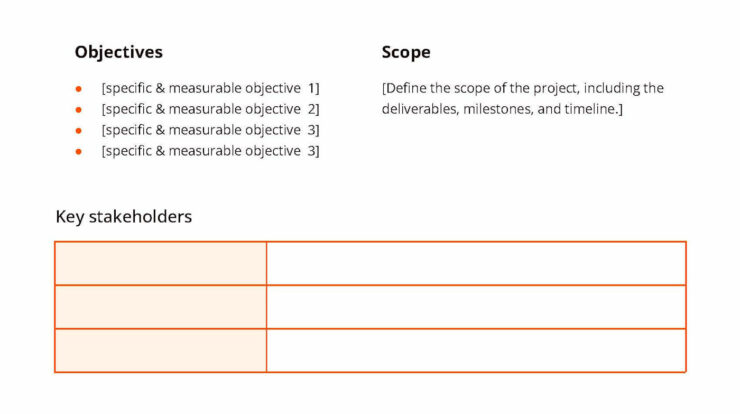The width and height of the screenshot is (740, 414).
Task: Select the bottom shaded stakeholder table cell
Action: 160,350
